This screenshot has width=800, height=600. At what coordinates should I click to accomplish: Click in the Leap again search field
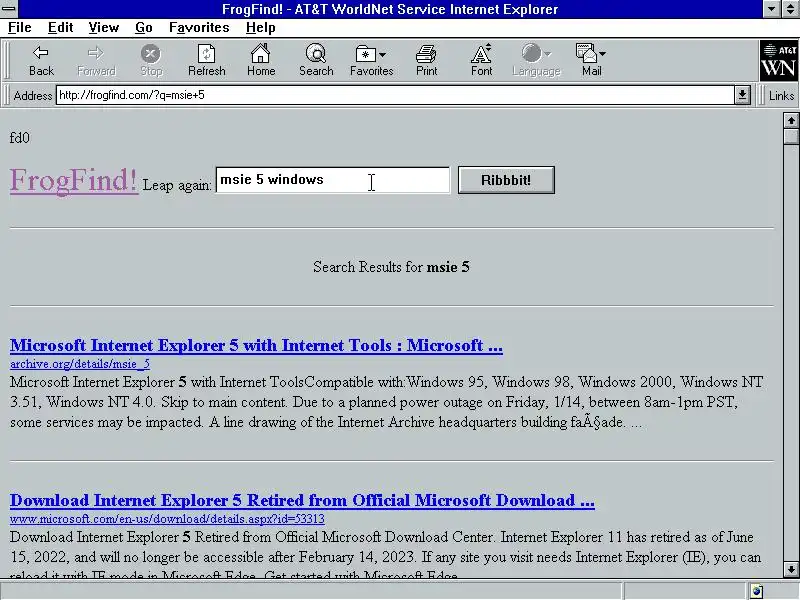click(333, 180)
